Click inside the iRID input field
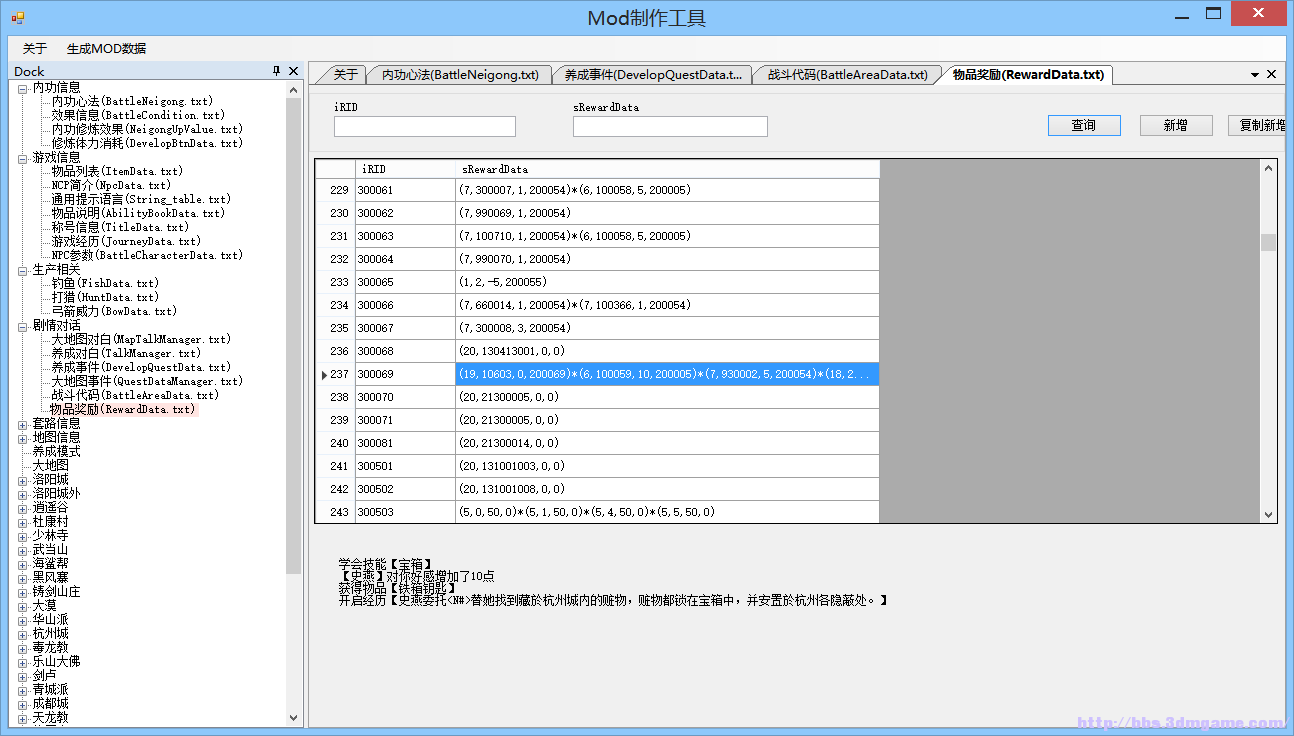The image size is (1294, 736). click(x=425, y=126)
